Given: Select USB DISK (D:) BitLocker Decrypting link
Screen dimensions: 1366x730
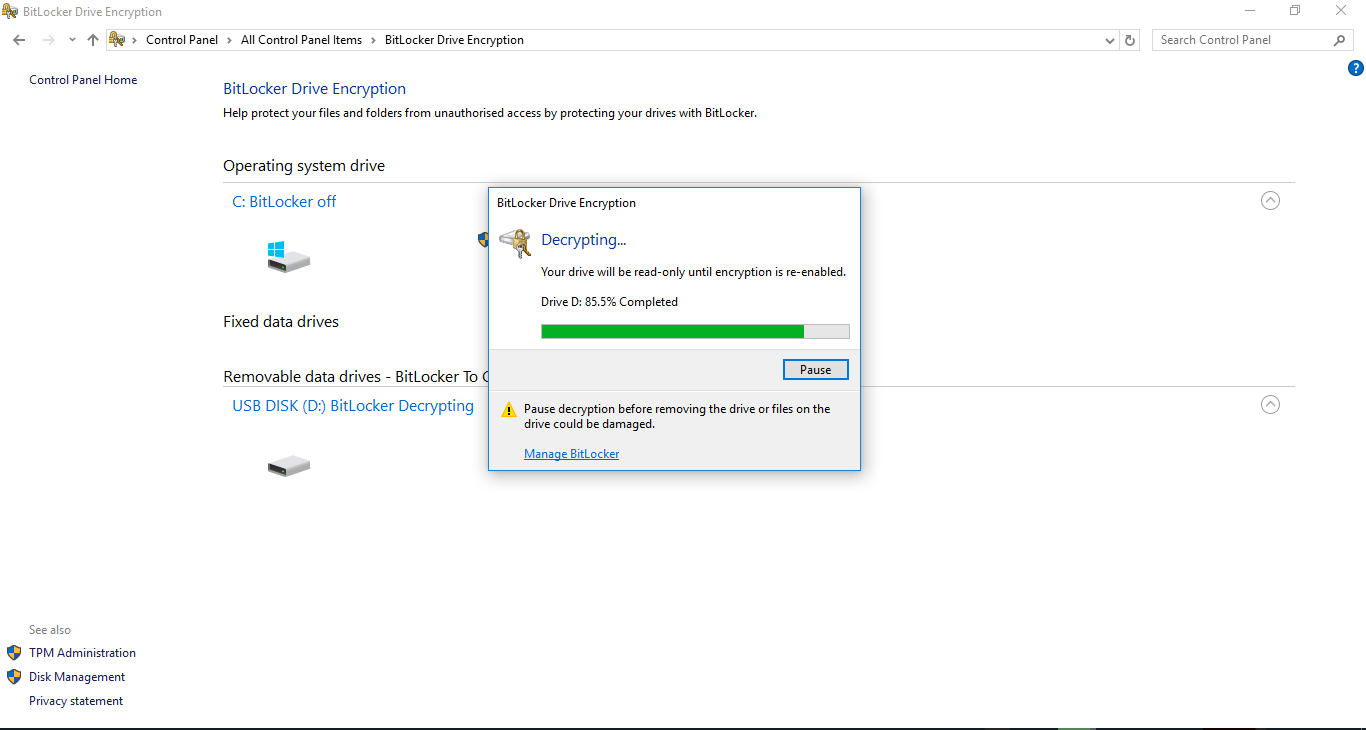Looking at the screenshot, I should click(x=353, y=406).
